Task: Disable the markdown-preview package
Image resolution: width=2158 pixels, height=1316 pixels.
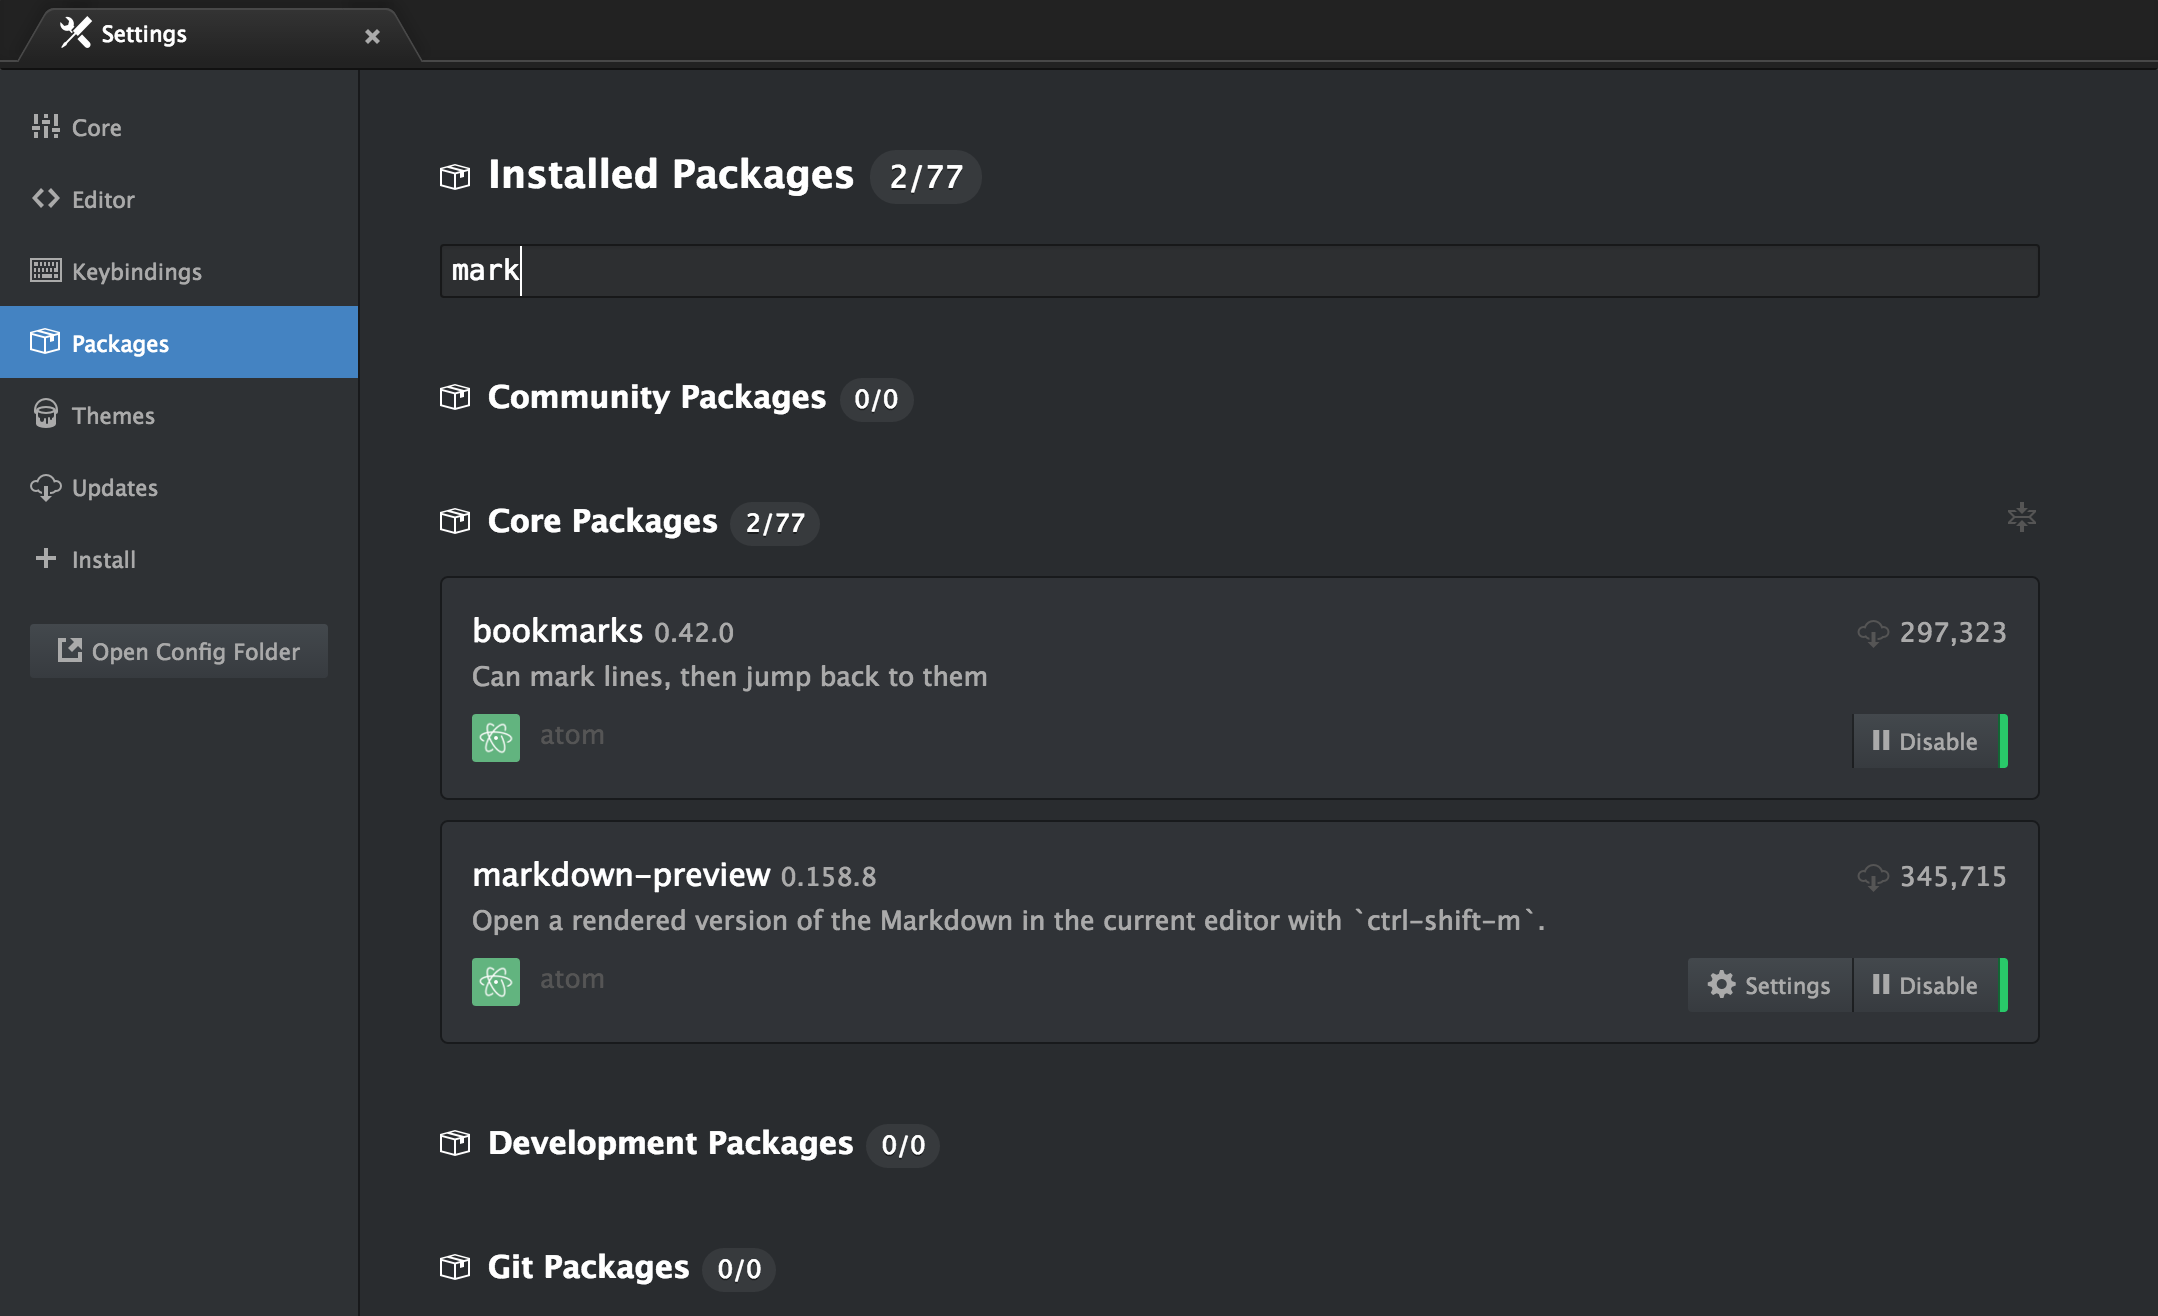Action: pos(1925,985)
